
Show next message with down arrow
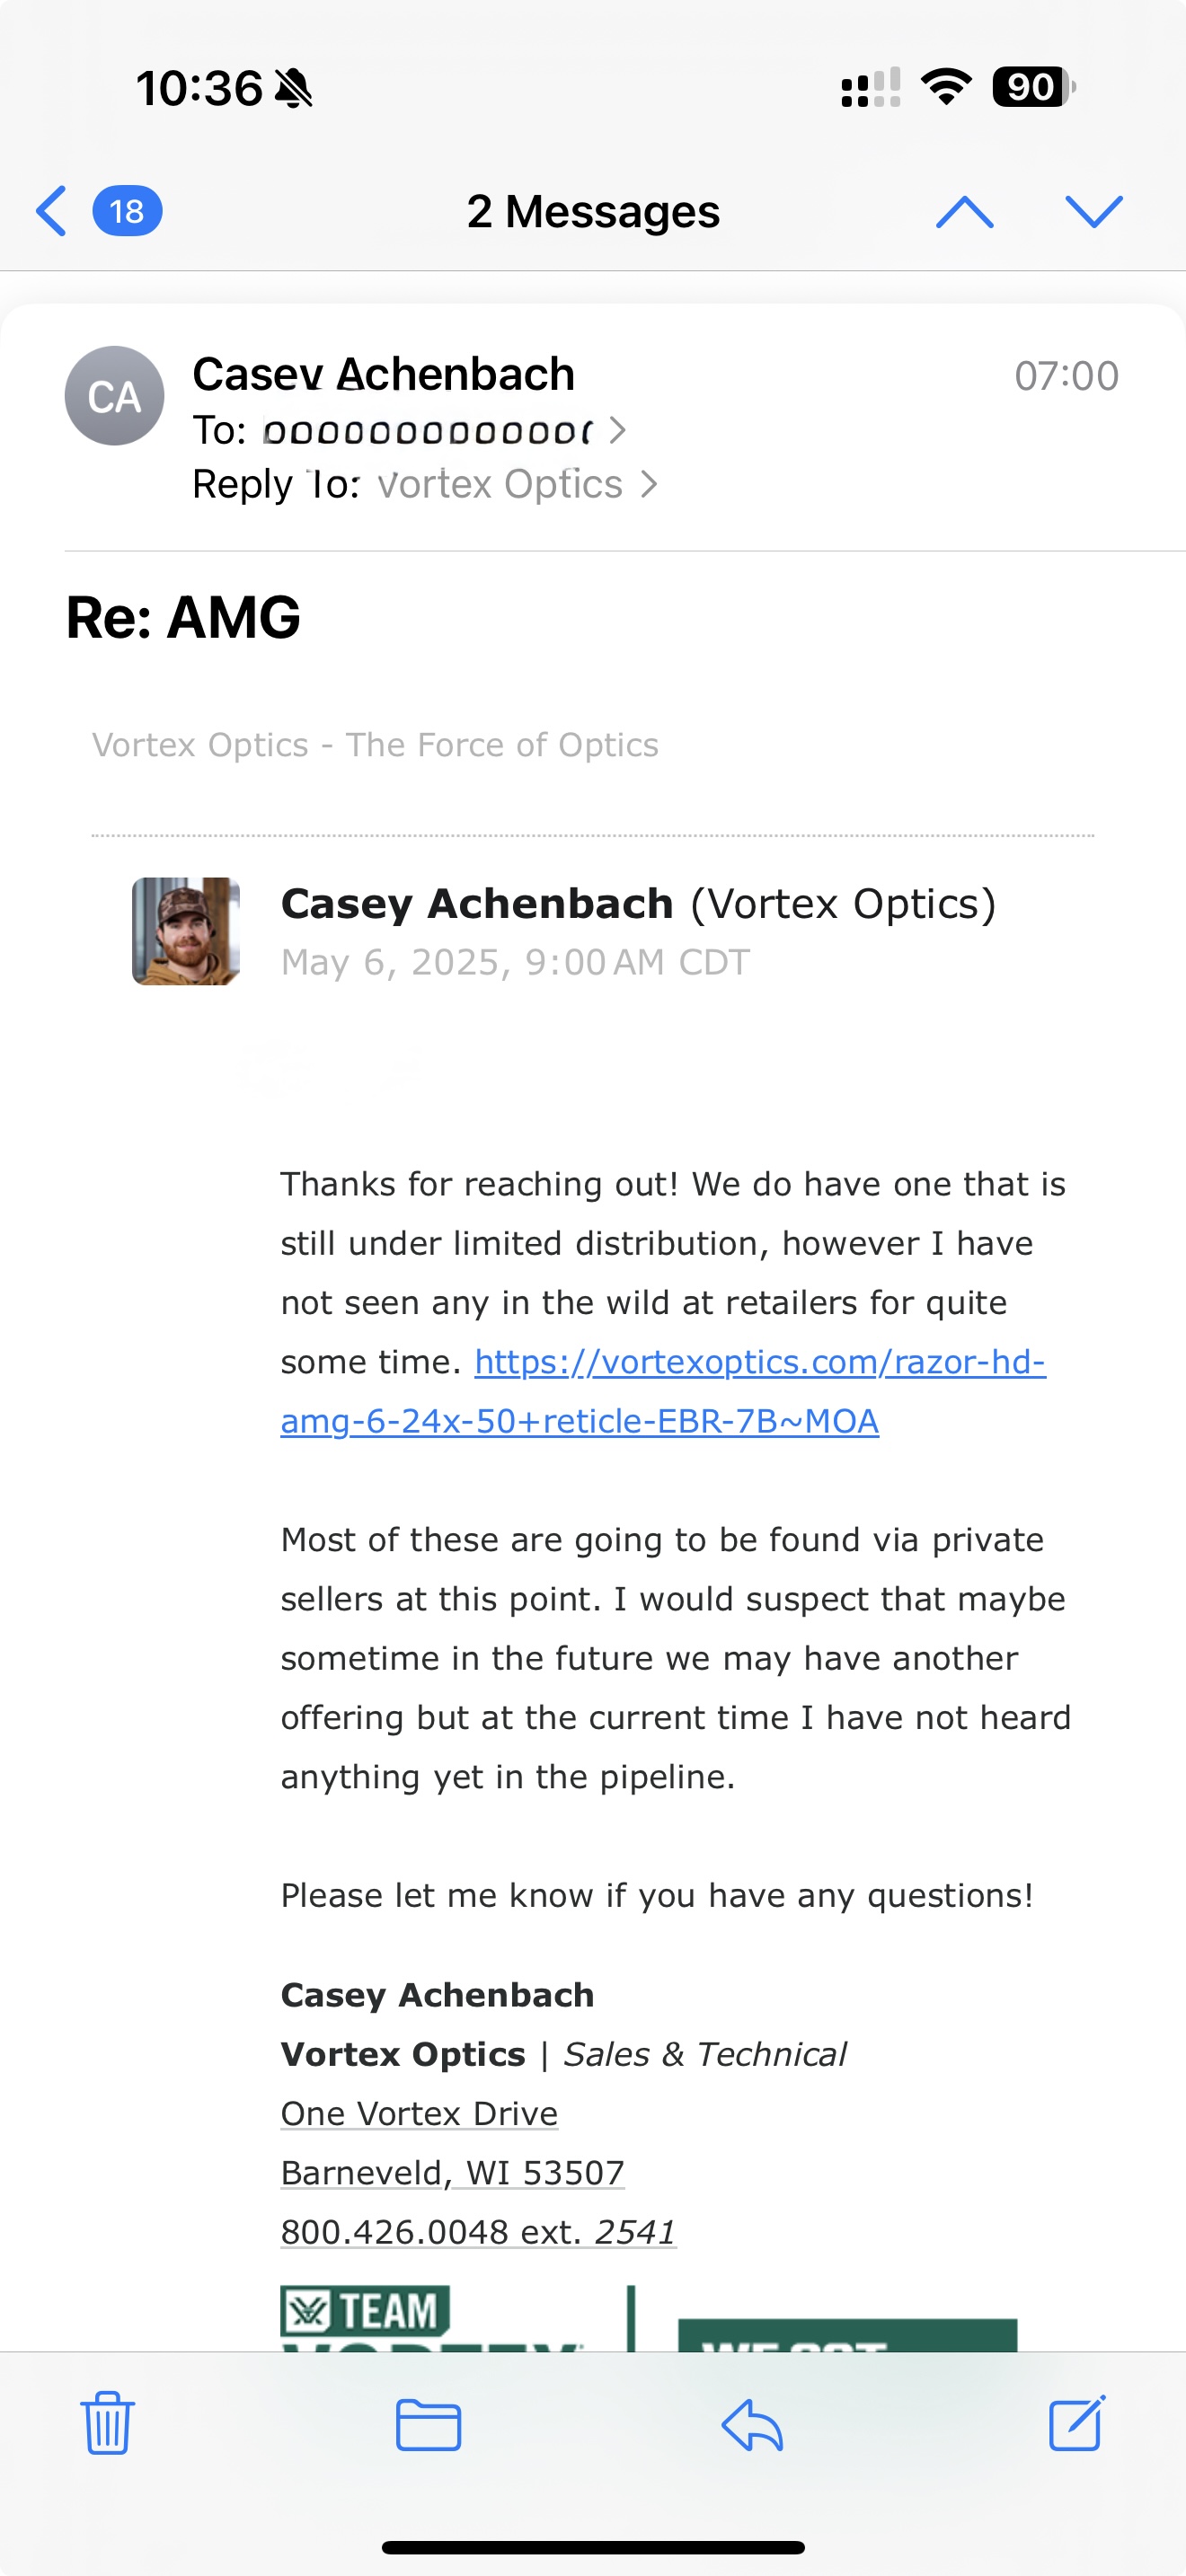point(1094,211)
